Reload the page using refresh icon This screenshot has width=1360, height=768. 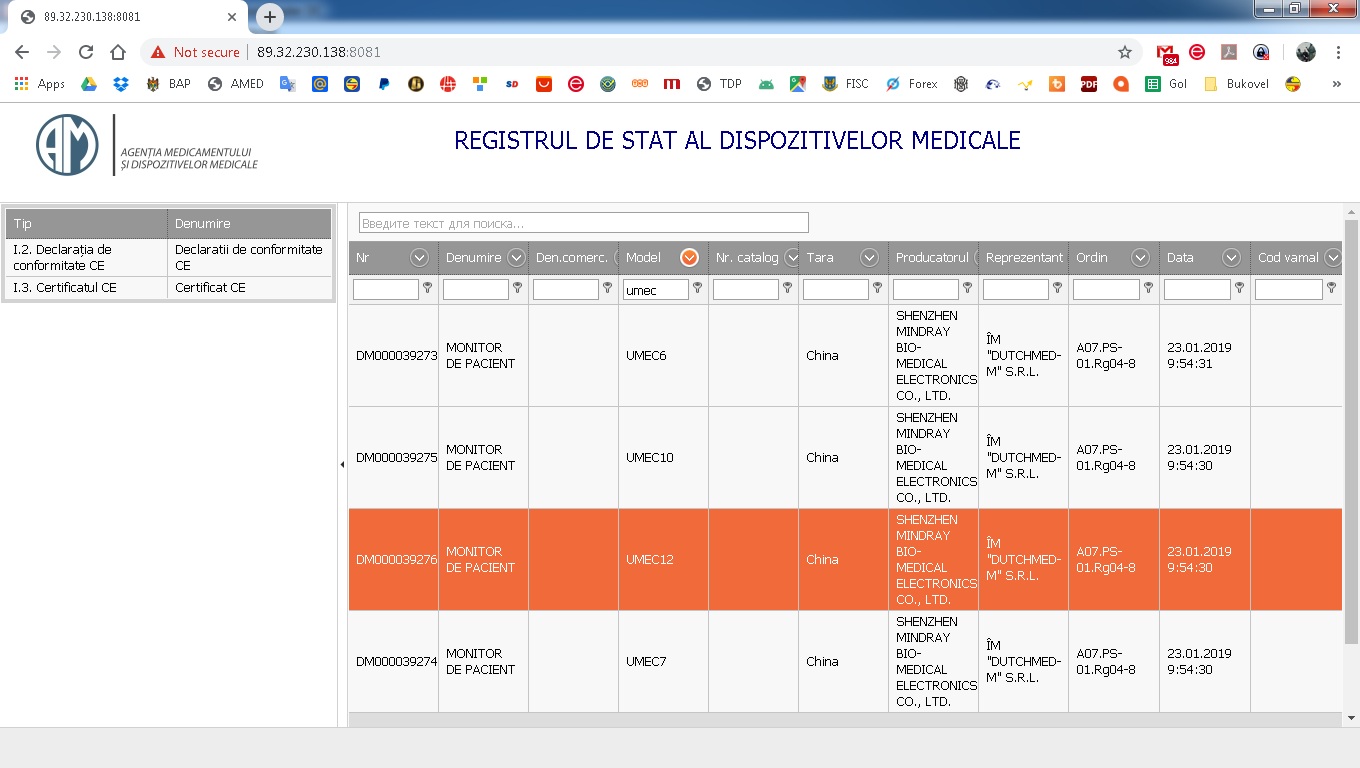86,52
